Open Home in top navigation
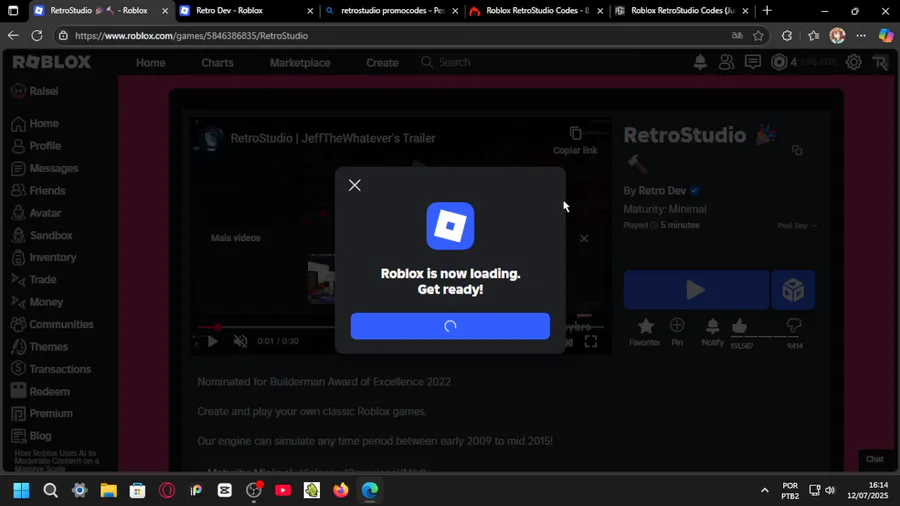Viewport: 900px width, 506px height. coord(150,63)
